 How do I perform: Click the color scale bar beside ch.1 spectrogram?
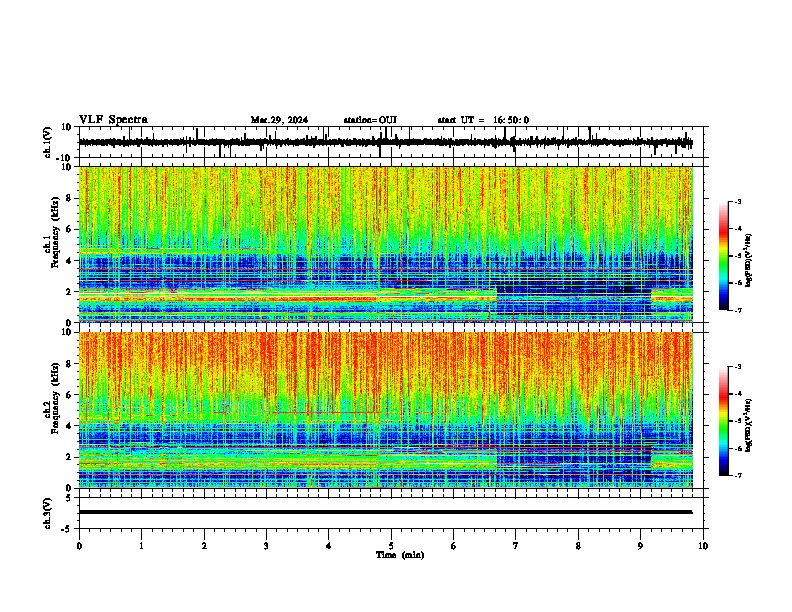pos(724,256)
